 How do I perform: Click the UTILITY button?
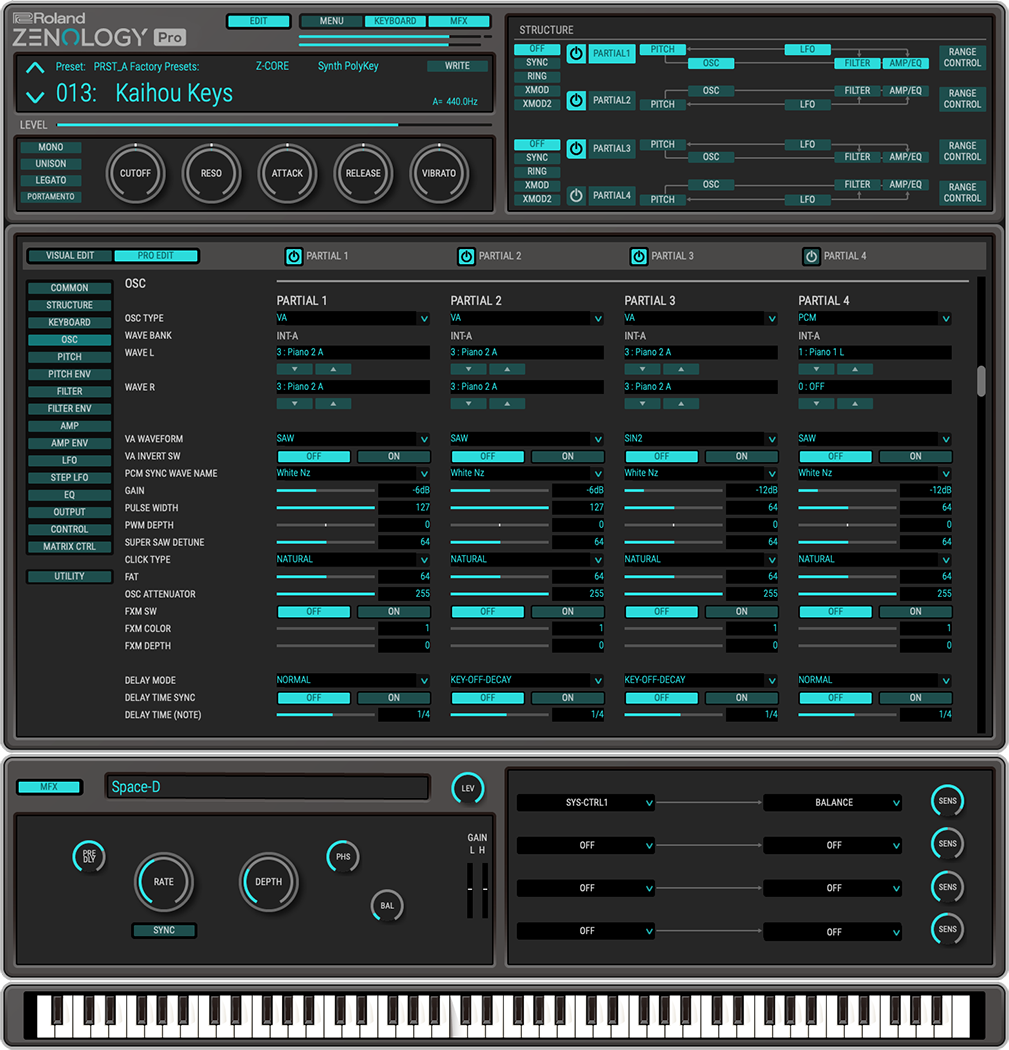pos(70,577)
